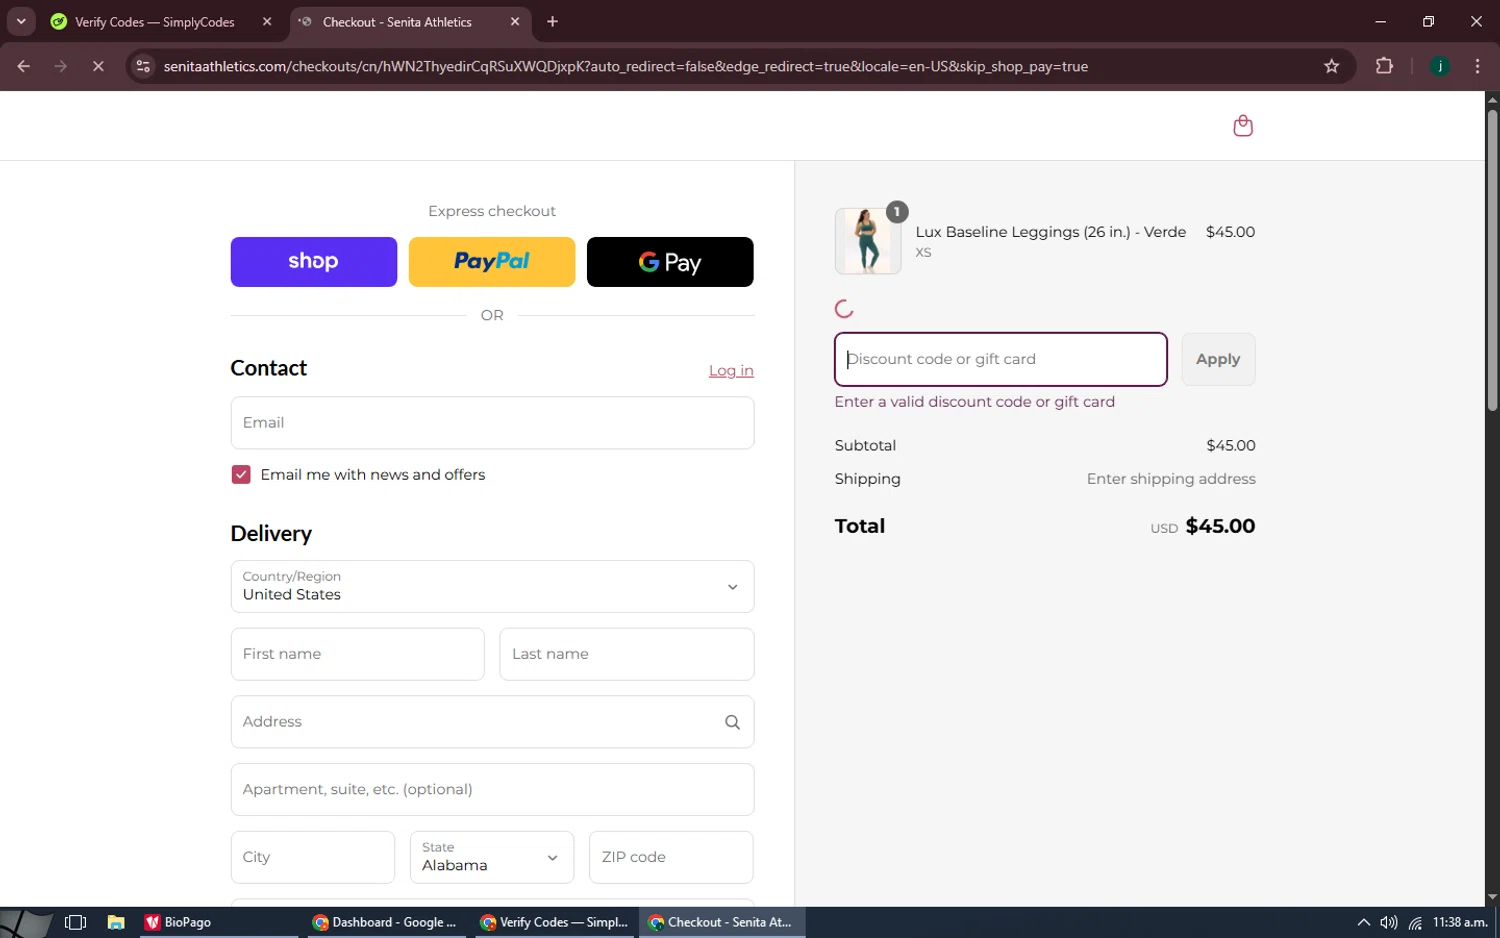The width and height of the screenshot is (1500, 938).
Task: Click the Lux Baseline Leggings product thumbnail
Action: 868,241
